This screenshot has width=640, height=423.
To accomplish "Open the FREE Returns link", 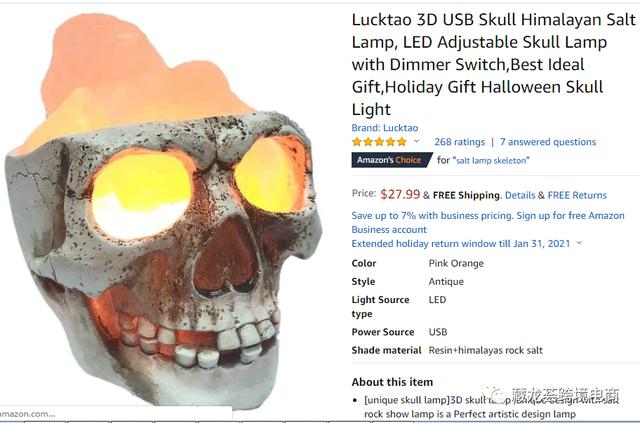I will [x=577, y=195].
